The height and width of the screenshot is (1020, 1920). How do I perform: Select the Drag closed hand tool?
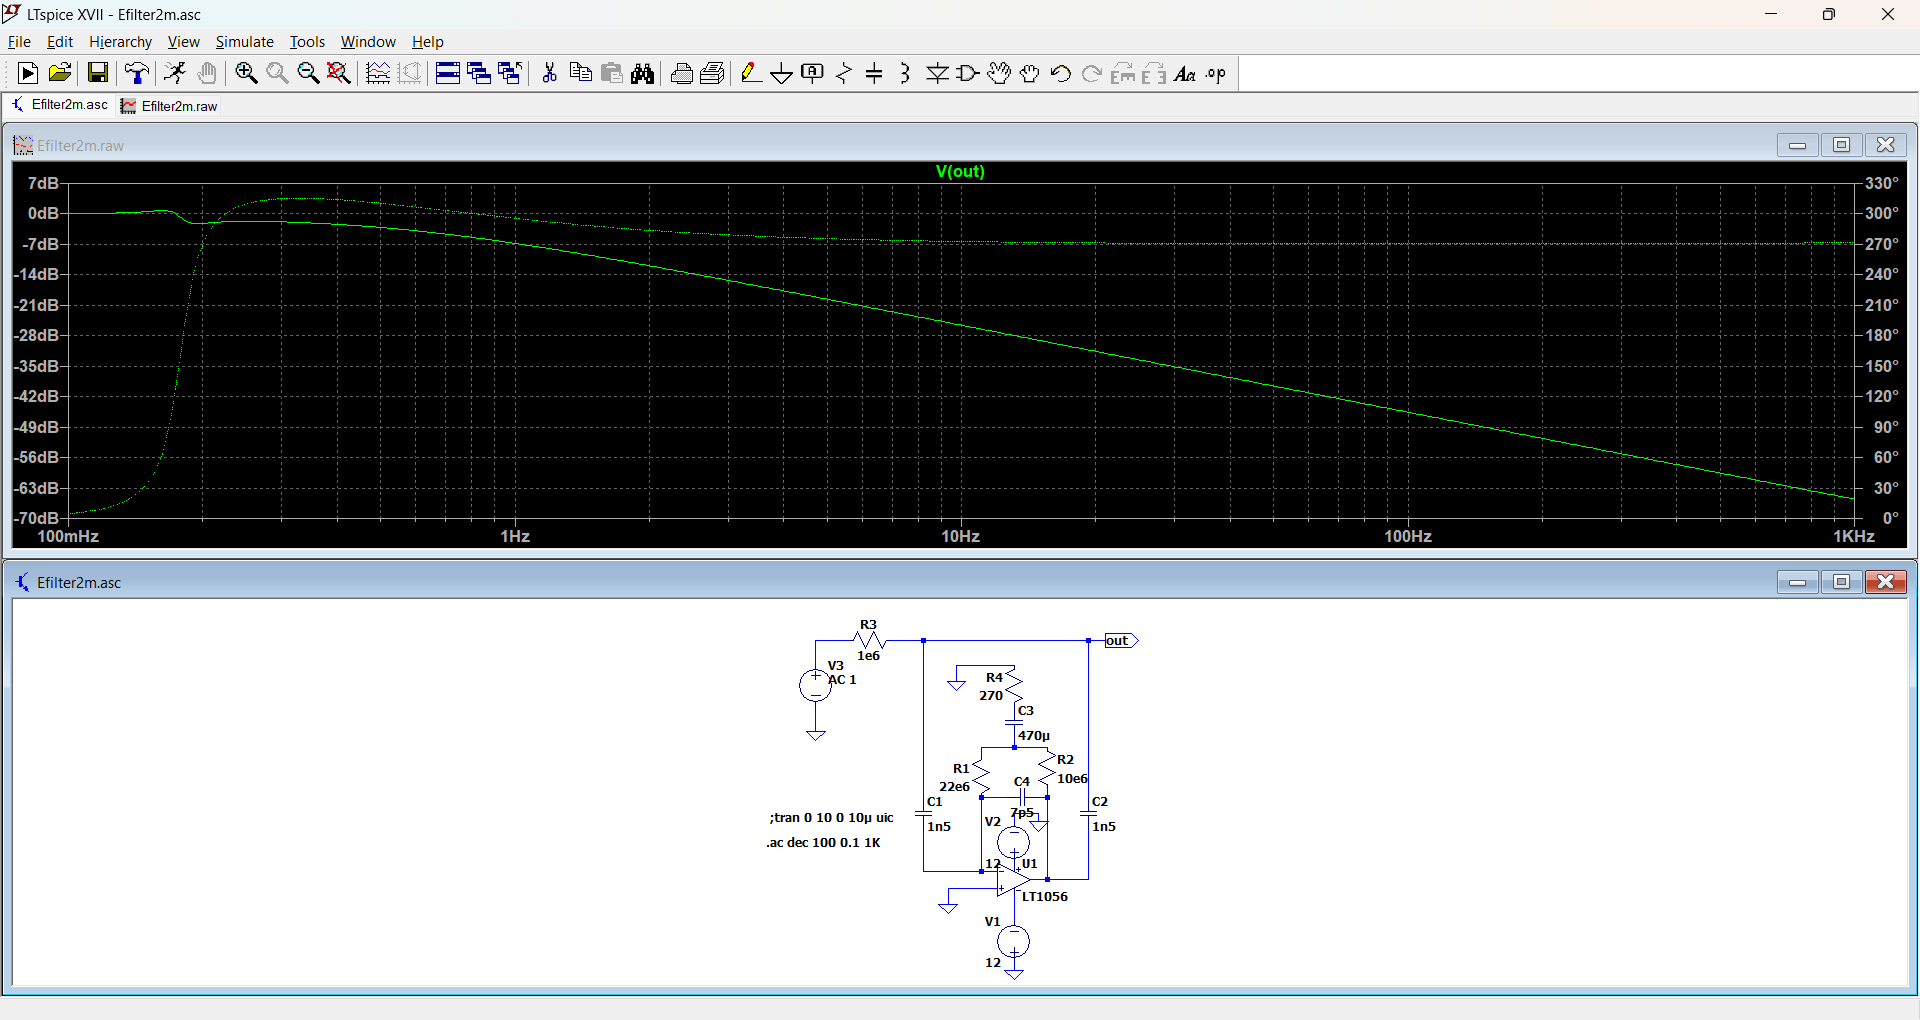tap(1030, 73)
